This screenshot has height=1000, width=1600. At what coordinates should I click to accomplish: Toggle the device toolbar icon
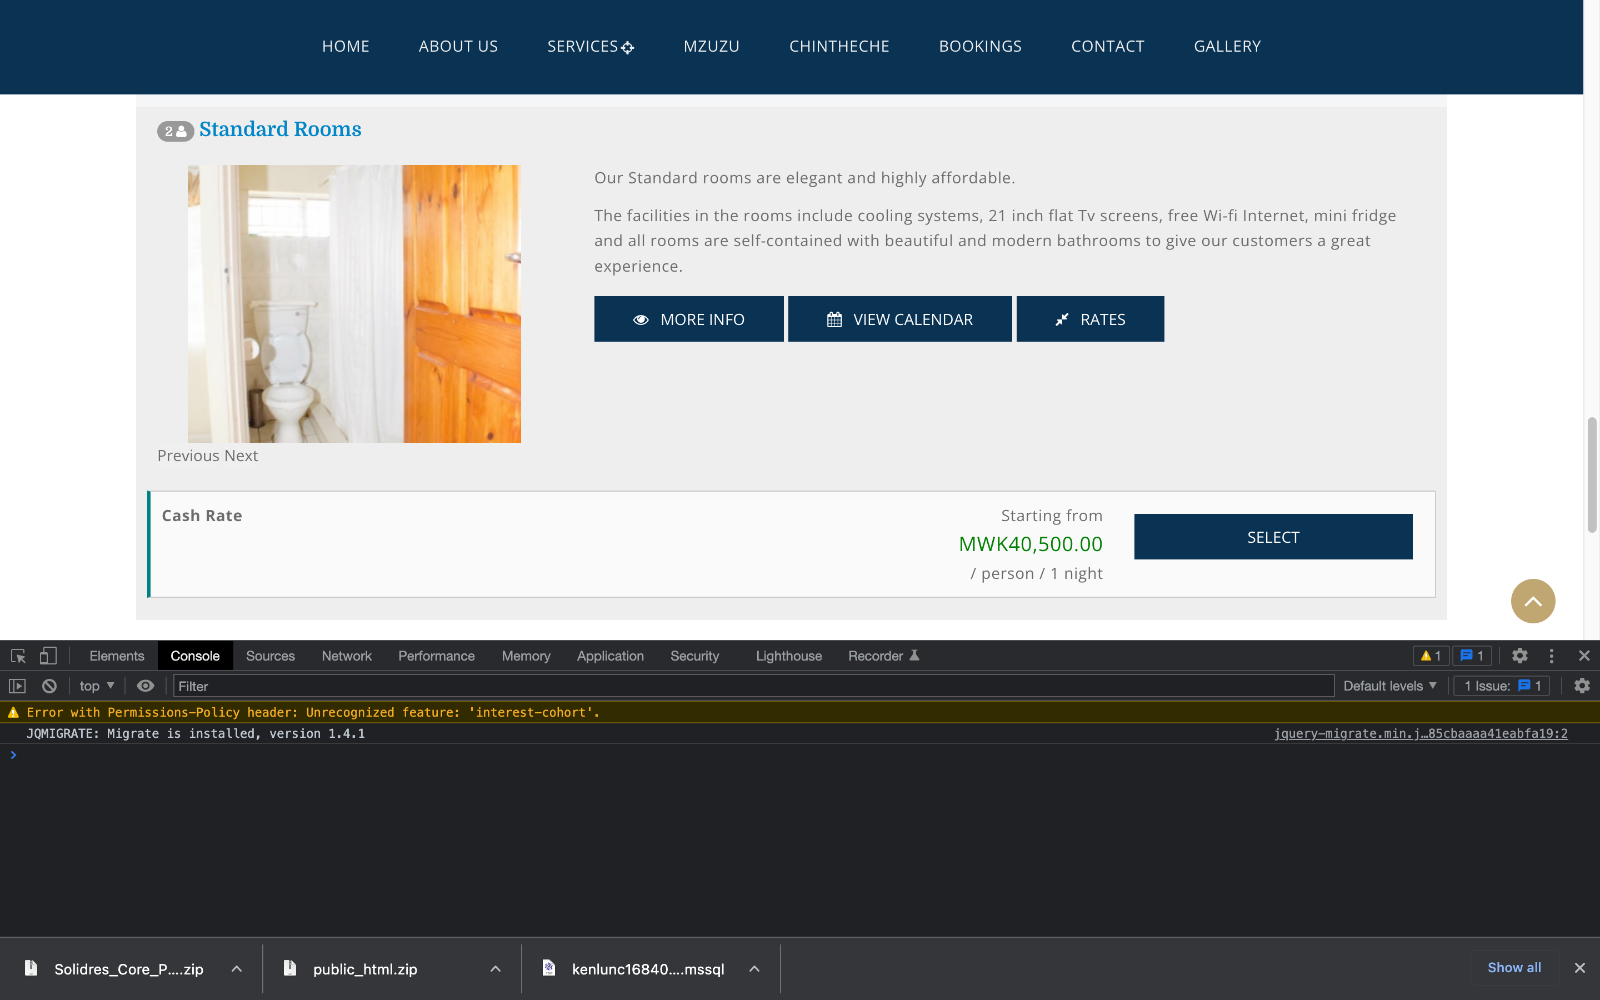point(48,656)
